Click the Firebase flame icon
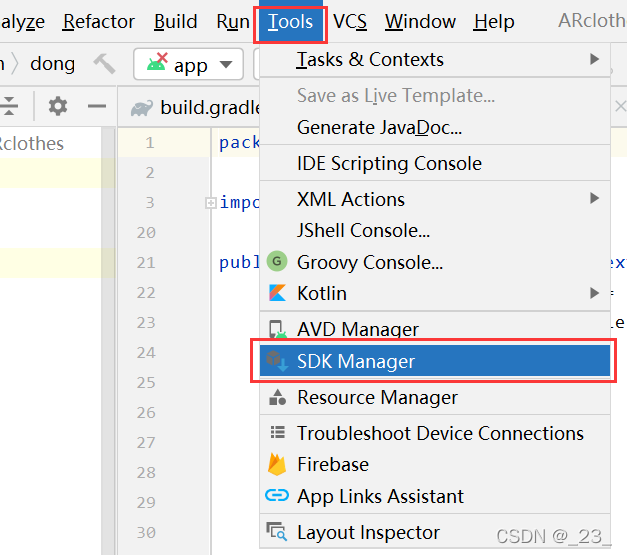627x555 pixels. tap(277, 464)
